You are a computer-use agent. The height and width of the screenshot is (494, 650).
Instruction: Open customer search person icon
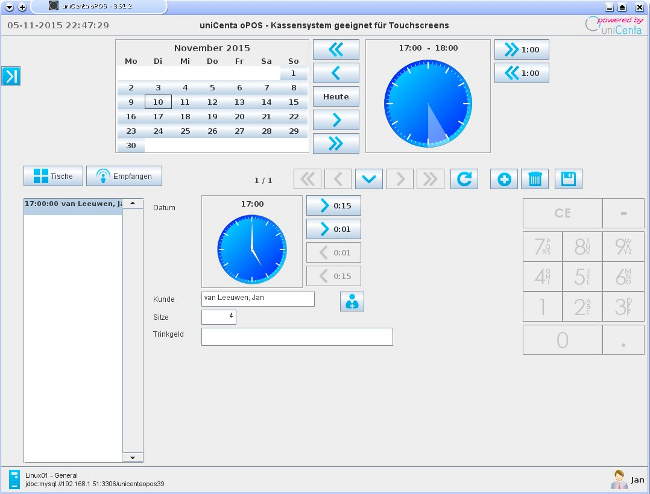352,301
